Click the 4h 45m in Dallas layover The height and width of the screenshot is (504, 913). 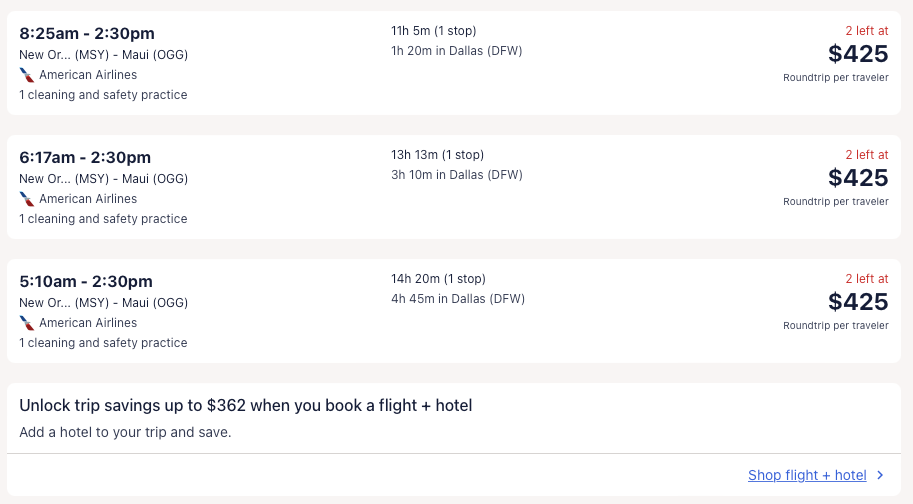point(457,299)
